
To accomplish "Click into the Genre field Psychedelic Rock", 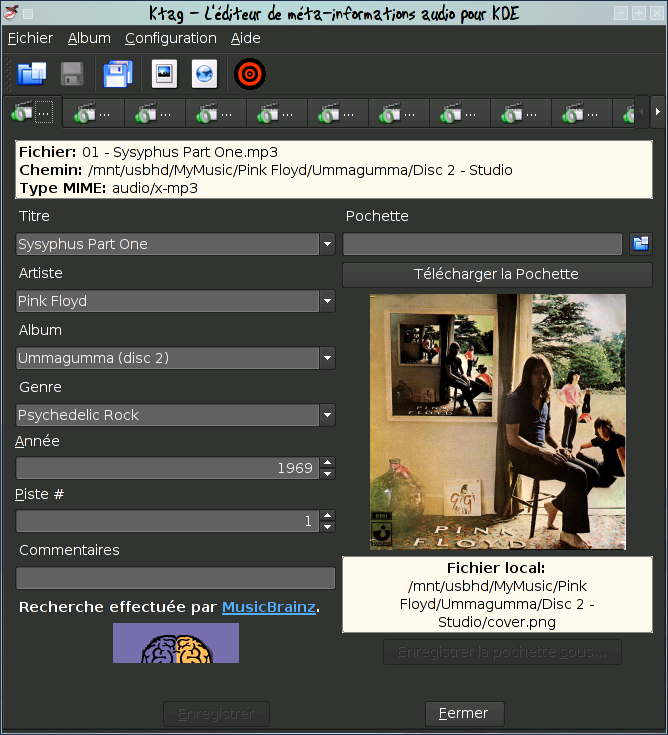I will click(168, 415).
